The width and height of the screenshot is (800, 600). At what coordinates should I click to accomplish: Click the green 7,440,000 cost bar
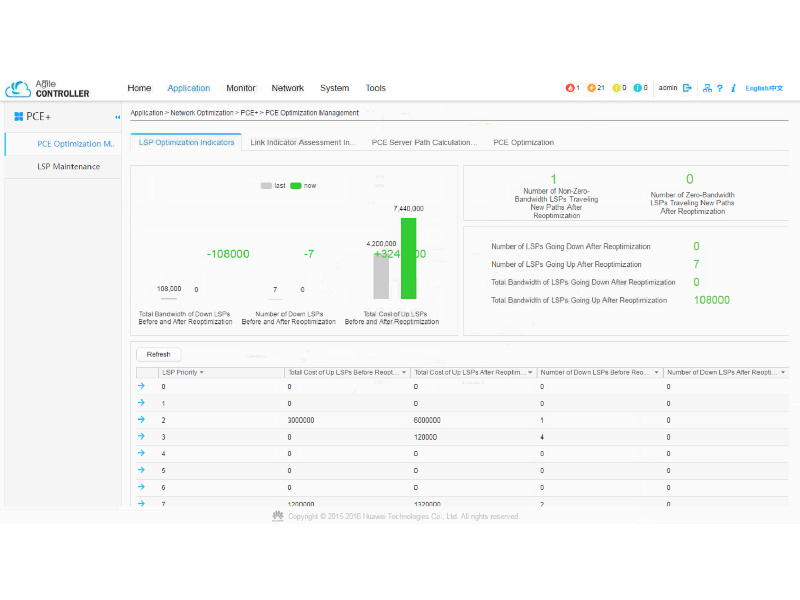click(x=408, y=258)
